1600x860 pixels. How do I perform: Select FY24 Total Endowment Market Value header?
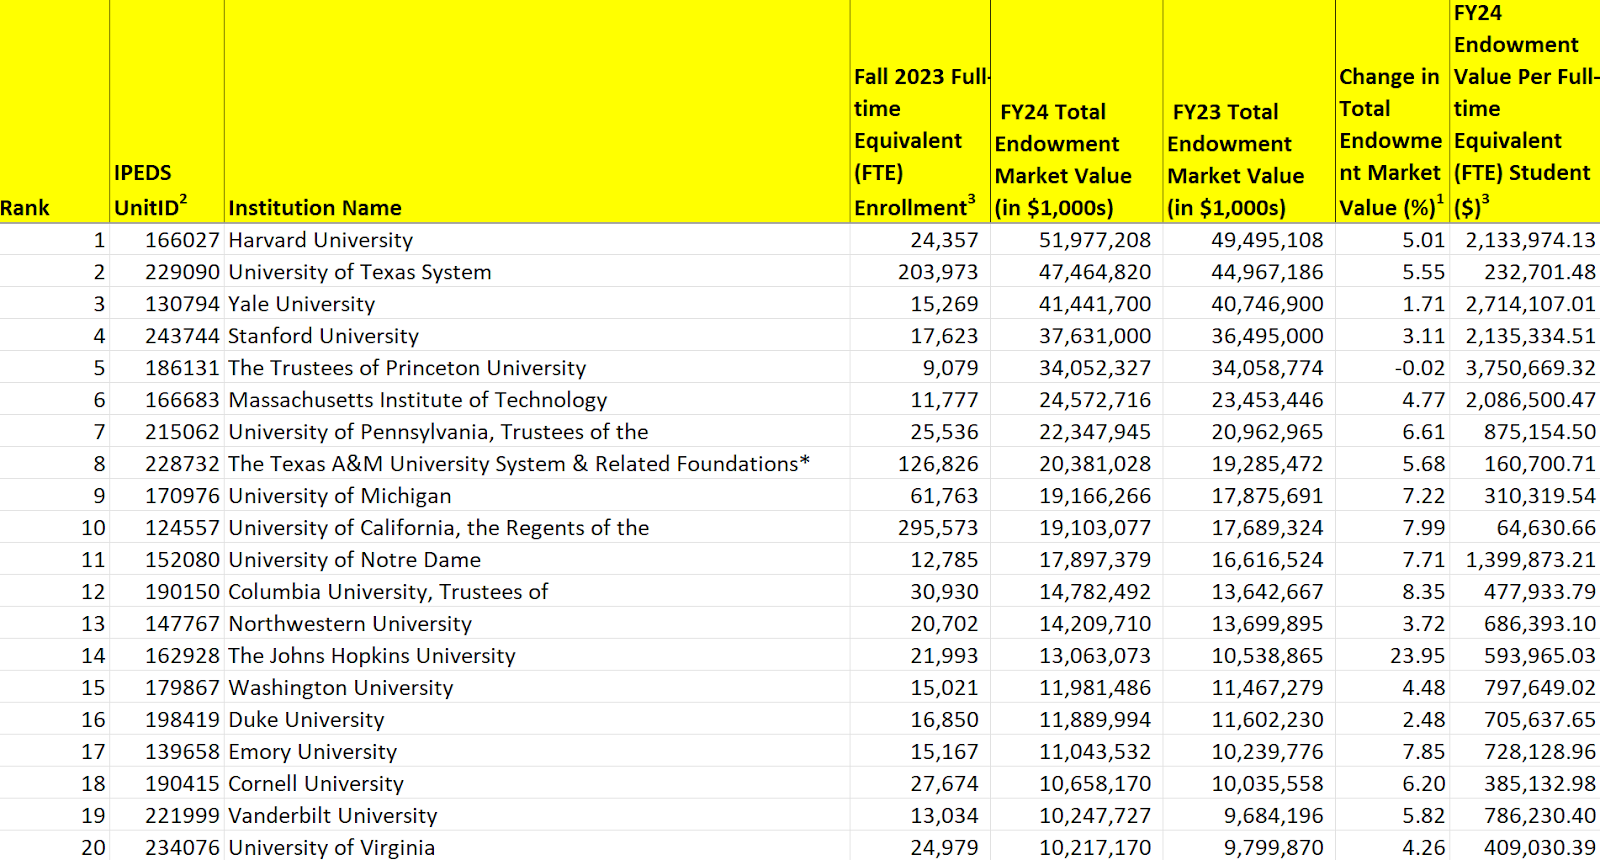tap(1076, 111)
